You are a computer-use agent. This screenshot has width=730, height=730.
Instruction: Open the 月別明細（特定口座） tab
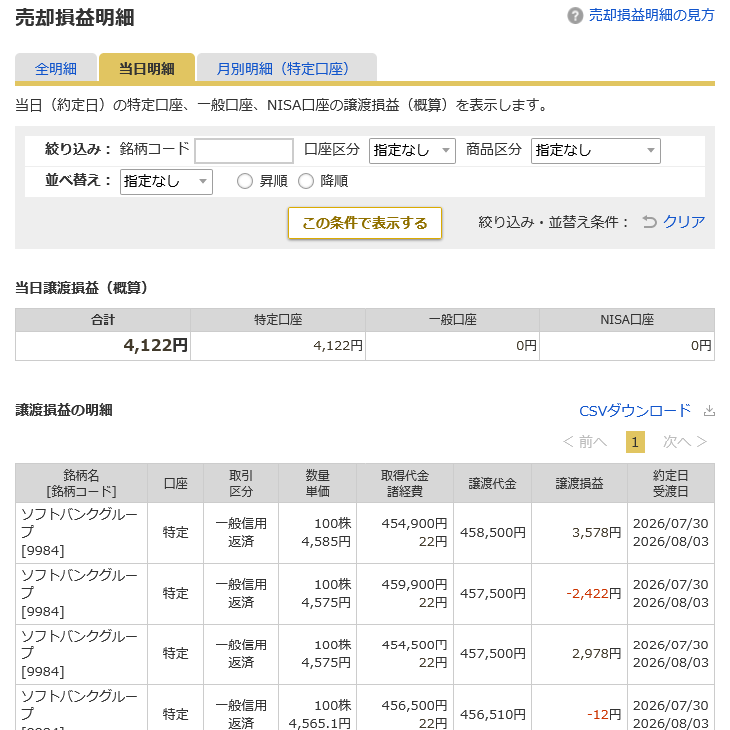coord(287,68)
